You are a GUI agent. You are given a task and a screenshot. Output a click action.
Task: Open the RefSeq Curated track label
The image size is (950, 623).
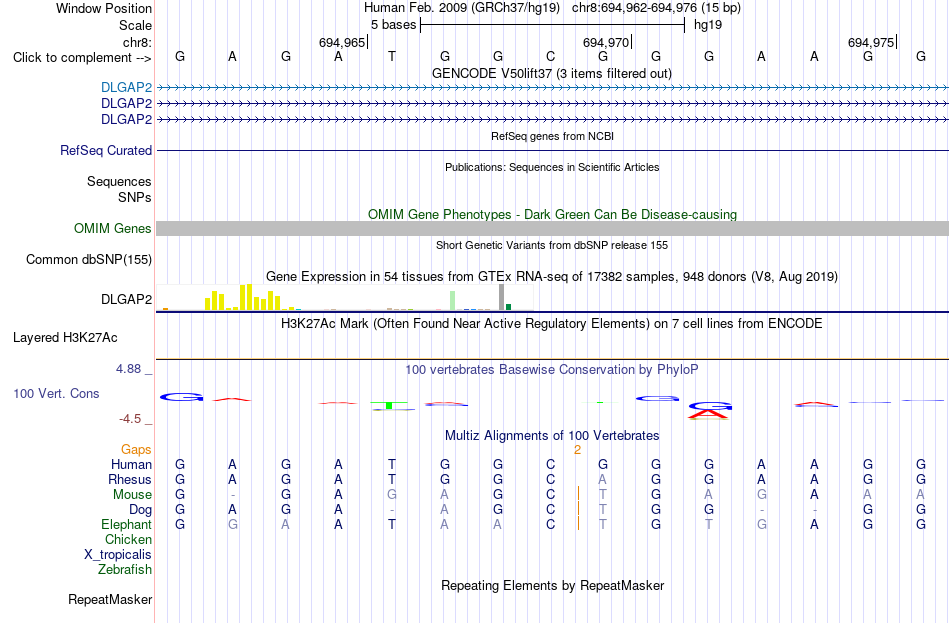[x=105, y=150]
